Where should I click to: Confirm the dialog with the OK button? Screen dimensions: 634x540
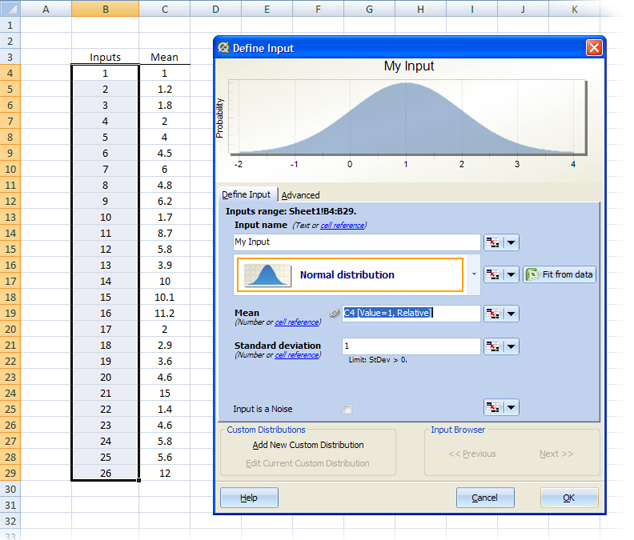pyautogui.click(x=568, y=498)
